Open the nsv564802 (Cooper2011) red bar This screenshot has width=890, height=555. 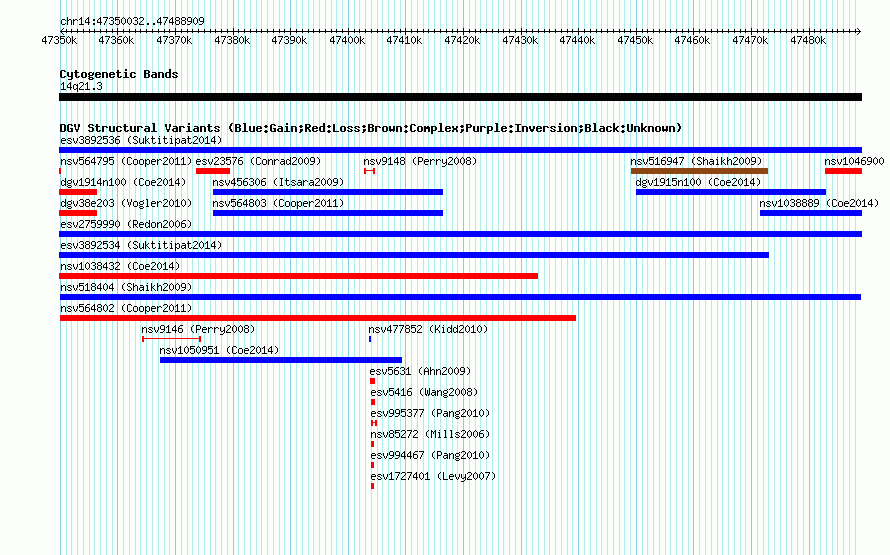[x=318, y=318]
